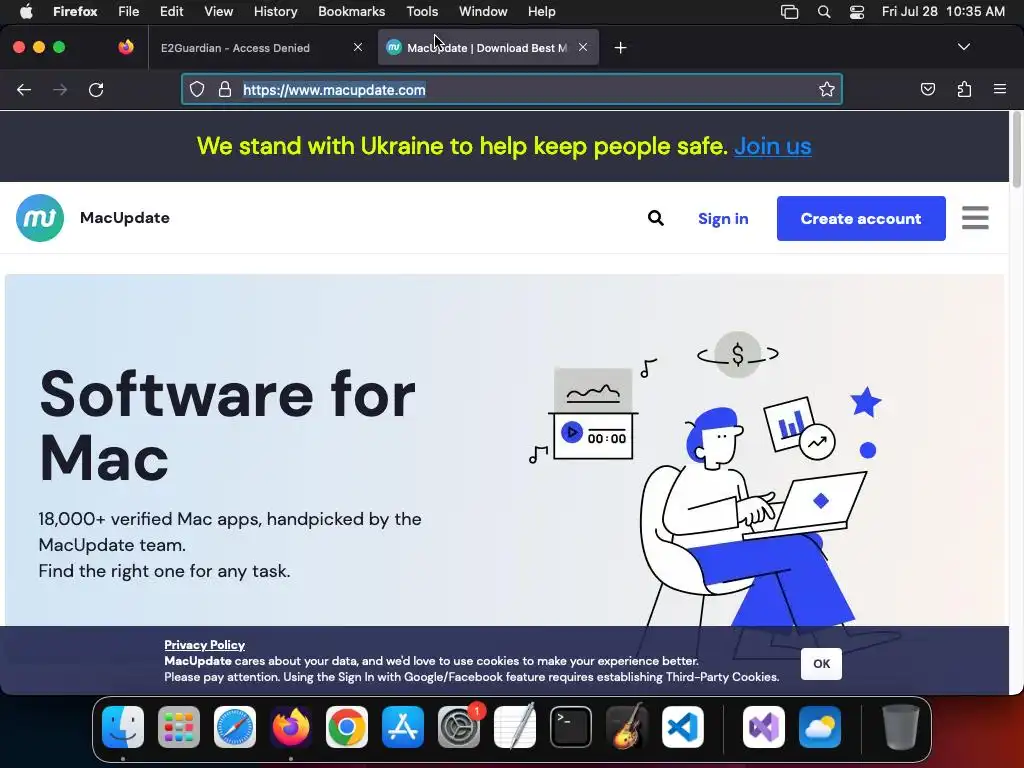
Task: Open the cloud weather app in dock
Action: 820,727
